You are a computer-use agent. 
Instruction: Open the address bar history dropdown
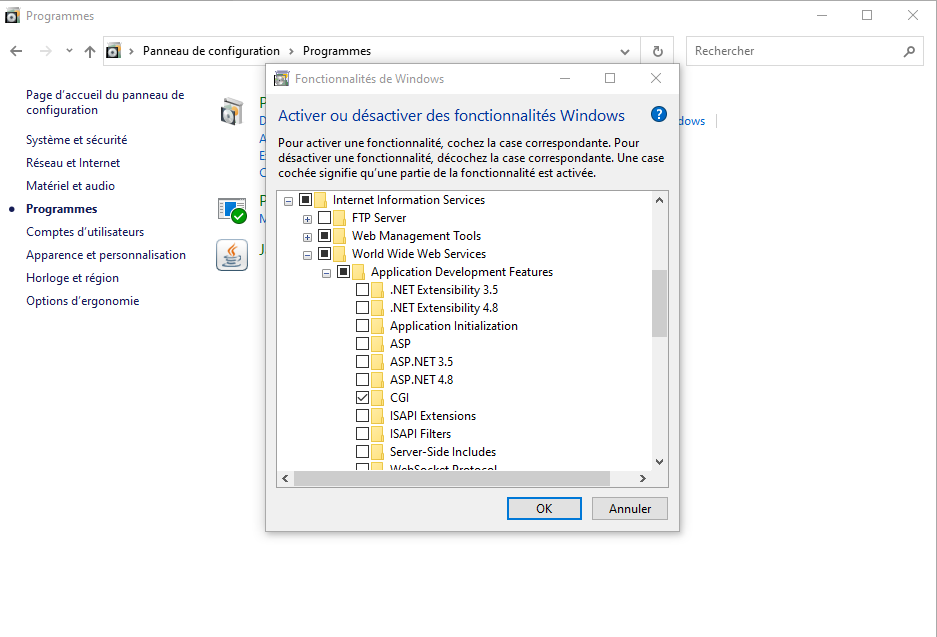point(625,51)
